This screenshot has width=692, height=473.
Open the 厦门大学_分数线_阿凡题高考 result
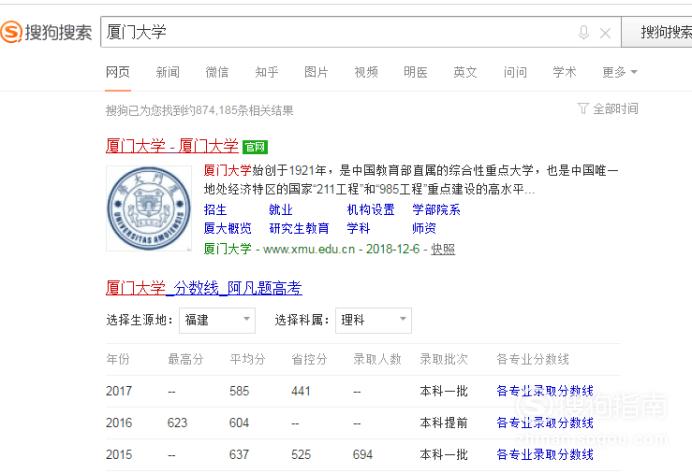[x=204, y=288]
